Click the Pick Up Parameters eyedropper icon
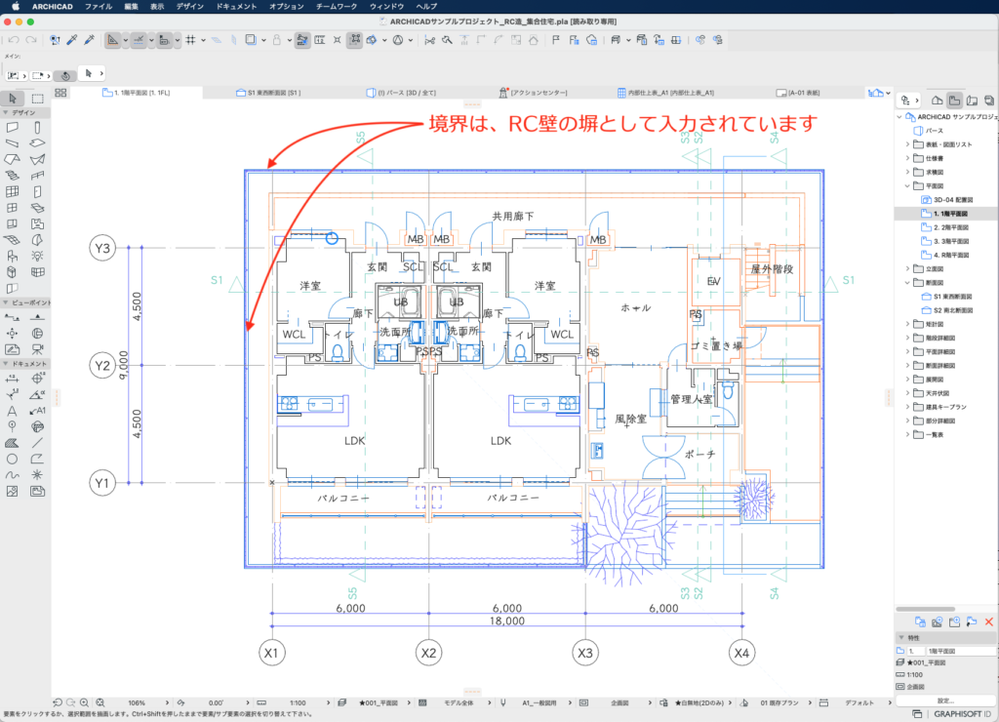This screenshot has height=722, width=999. 72,40
